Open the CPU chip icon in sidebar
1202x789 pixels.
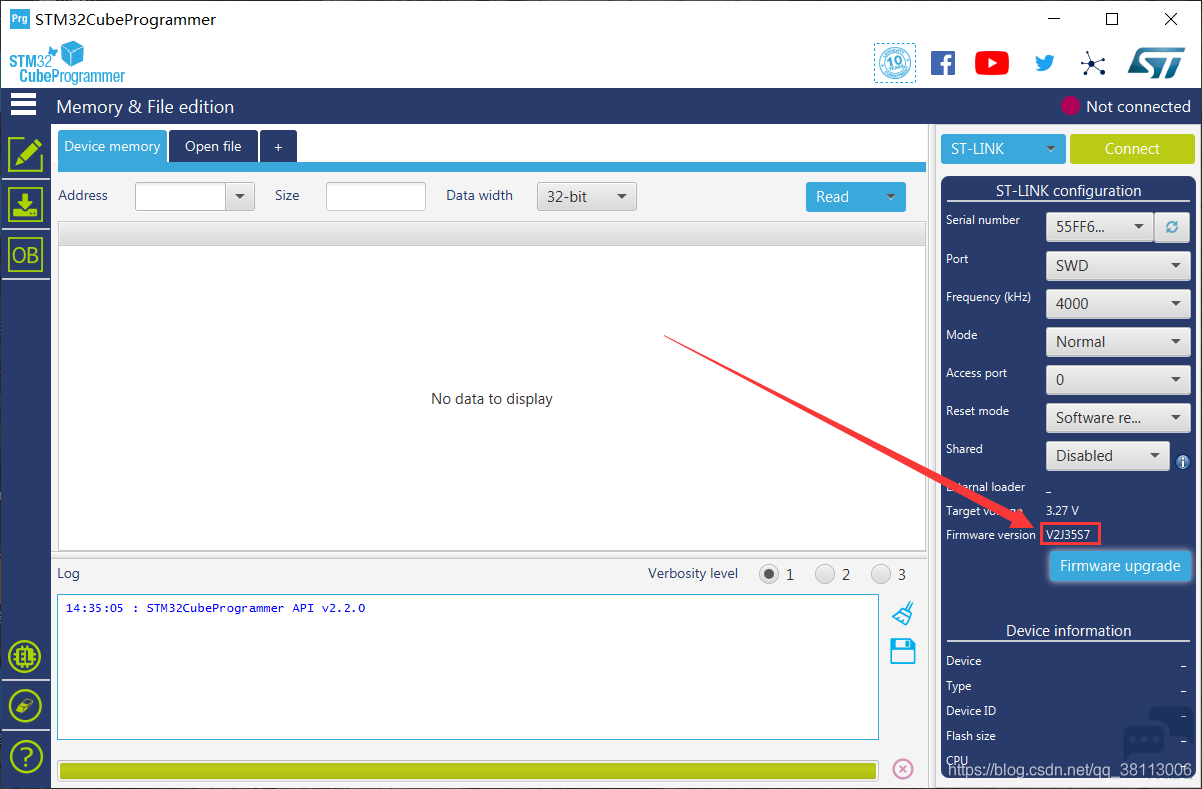pyautogui.click(x=25, y=657)
